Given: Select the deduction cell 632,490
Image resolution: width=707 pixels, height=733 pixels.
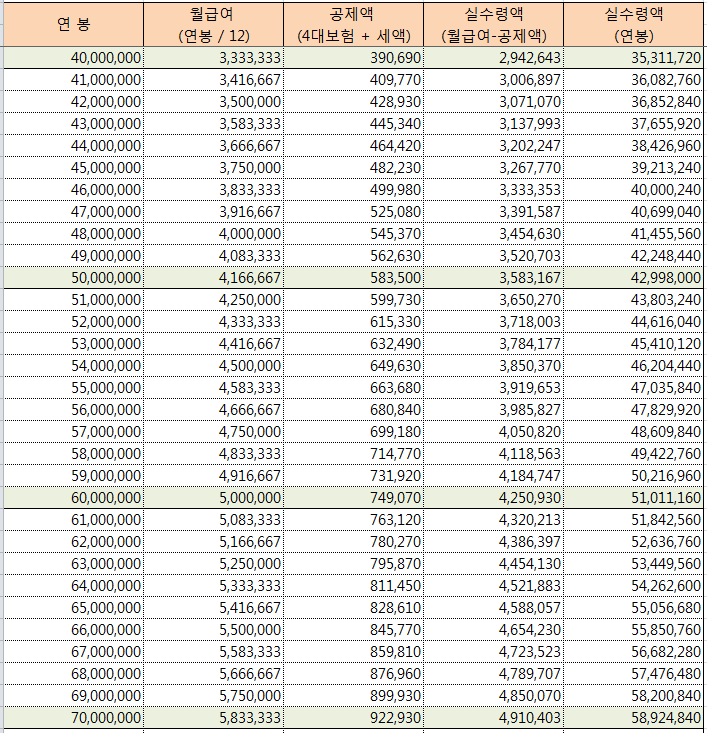Looking at the screenshot, I should 354,344.
